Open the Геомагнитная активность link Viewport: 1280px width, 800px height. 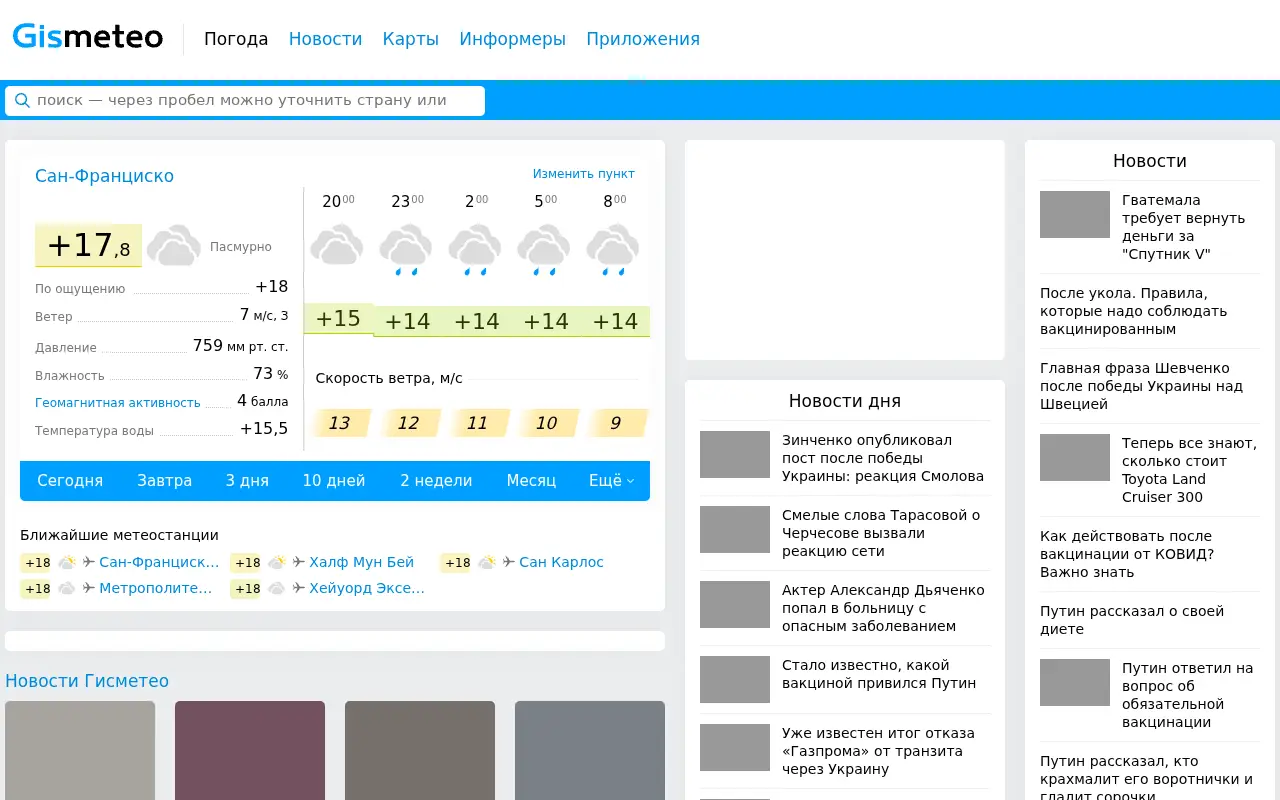118,403
